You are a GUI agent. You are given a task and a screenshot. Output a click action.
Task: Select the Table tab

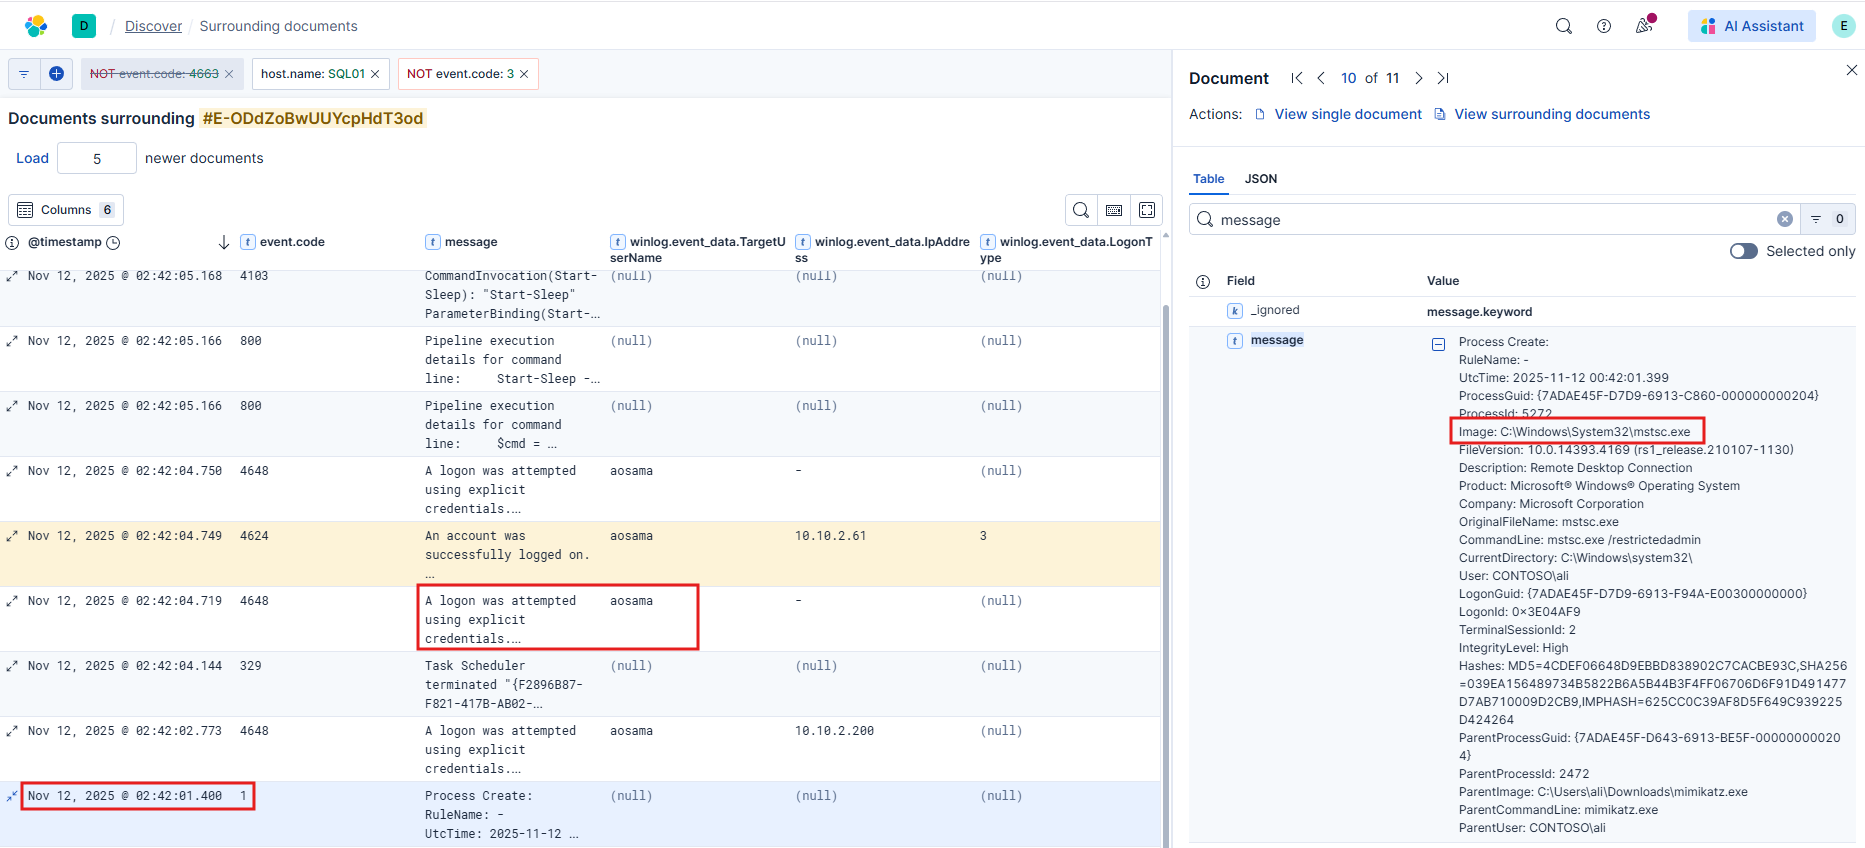[1208, 179]
